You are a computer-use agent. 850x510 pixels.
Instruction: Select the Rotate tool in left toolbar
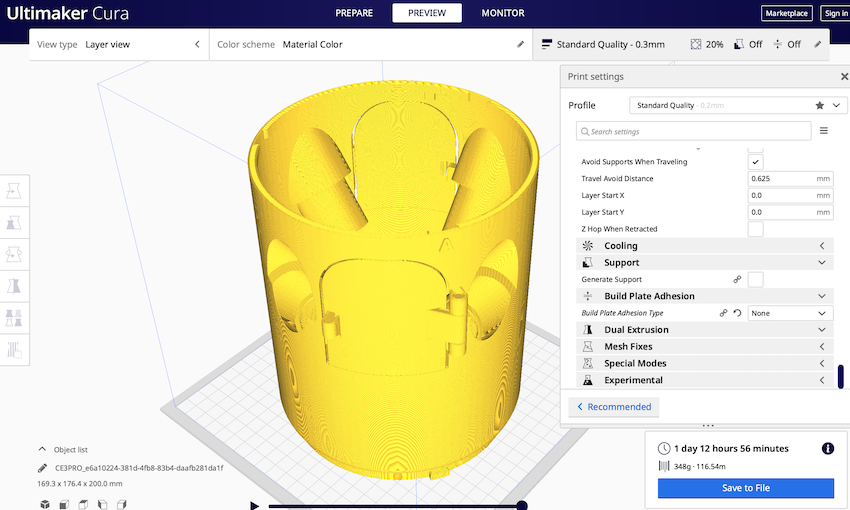point(14,254)
